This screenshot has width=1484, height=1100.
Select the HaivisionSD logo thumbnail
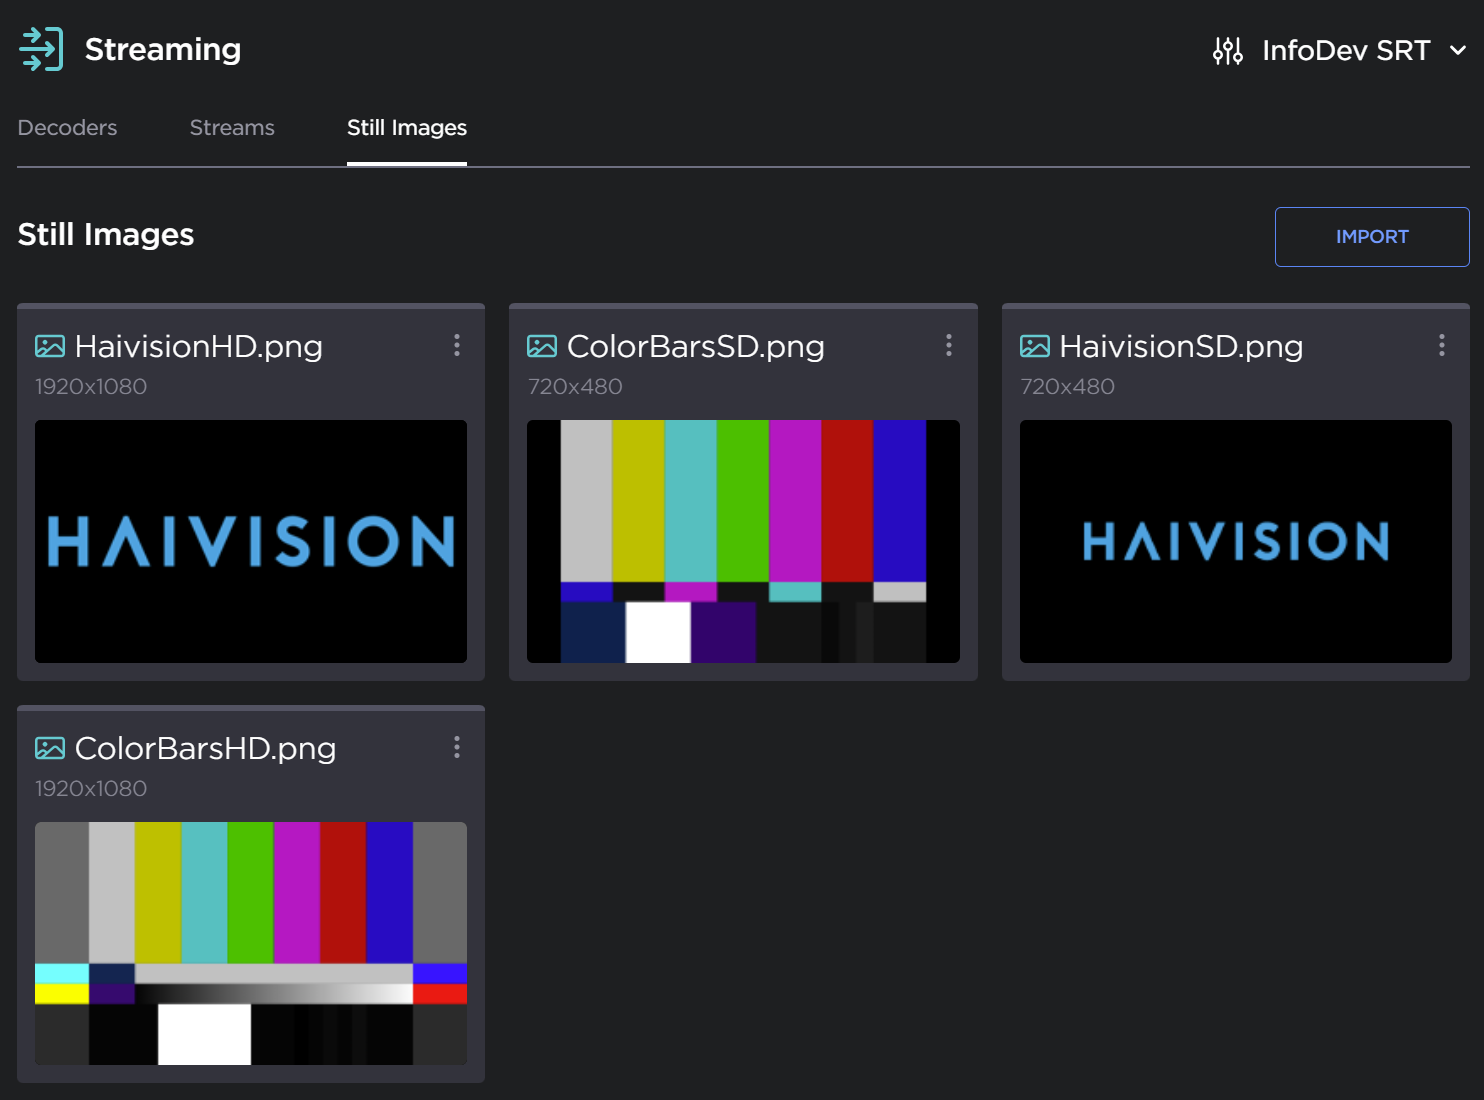pyautogui.click(x=1235, y=541)
